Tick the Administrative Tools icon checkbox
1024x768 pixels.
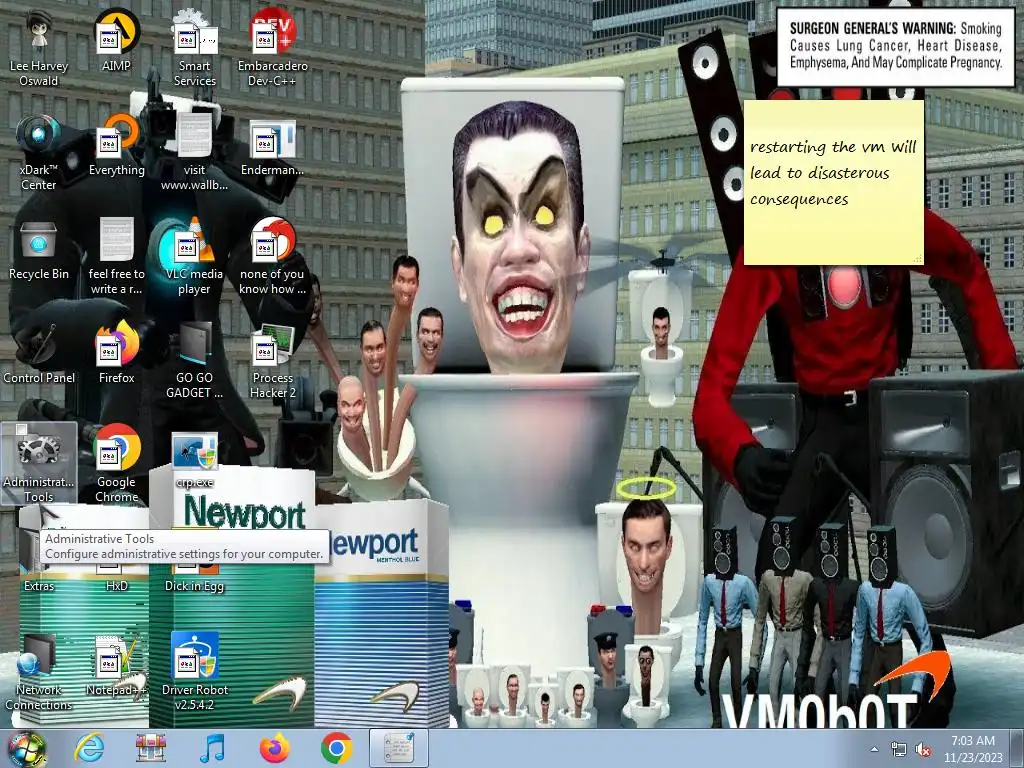coord(22,429)
